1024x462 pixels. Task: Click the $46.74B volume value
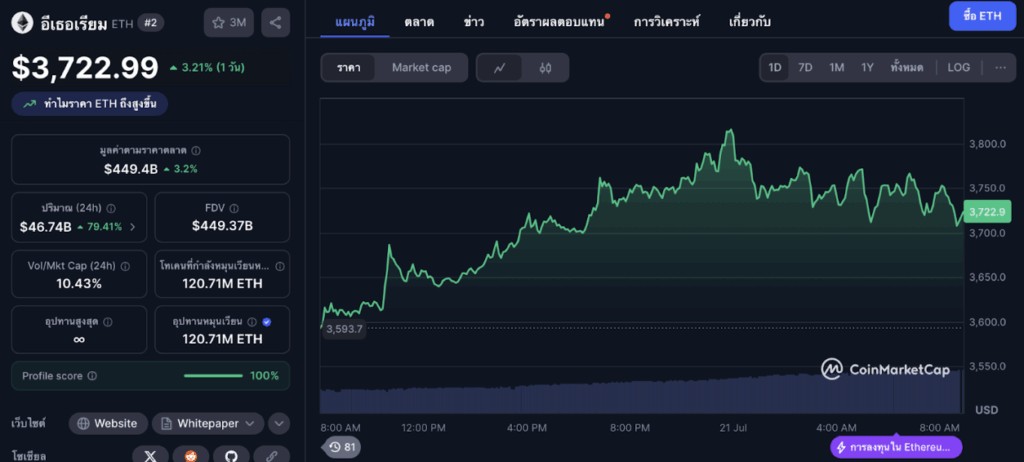[46, 227]
